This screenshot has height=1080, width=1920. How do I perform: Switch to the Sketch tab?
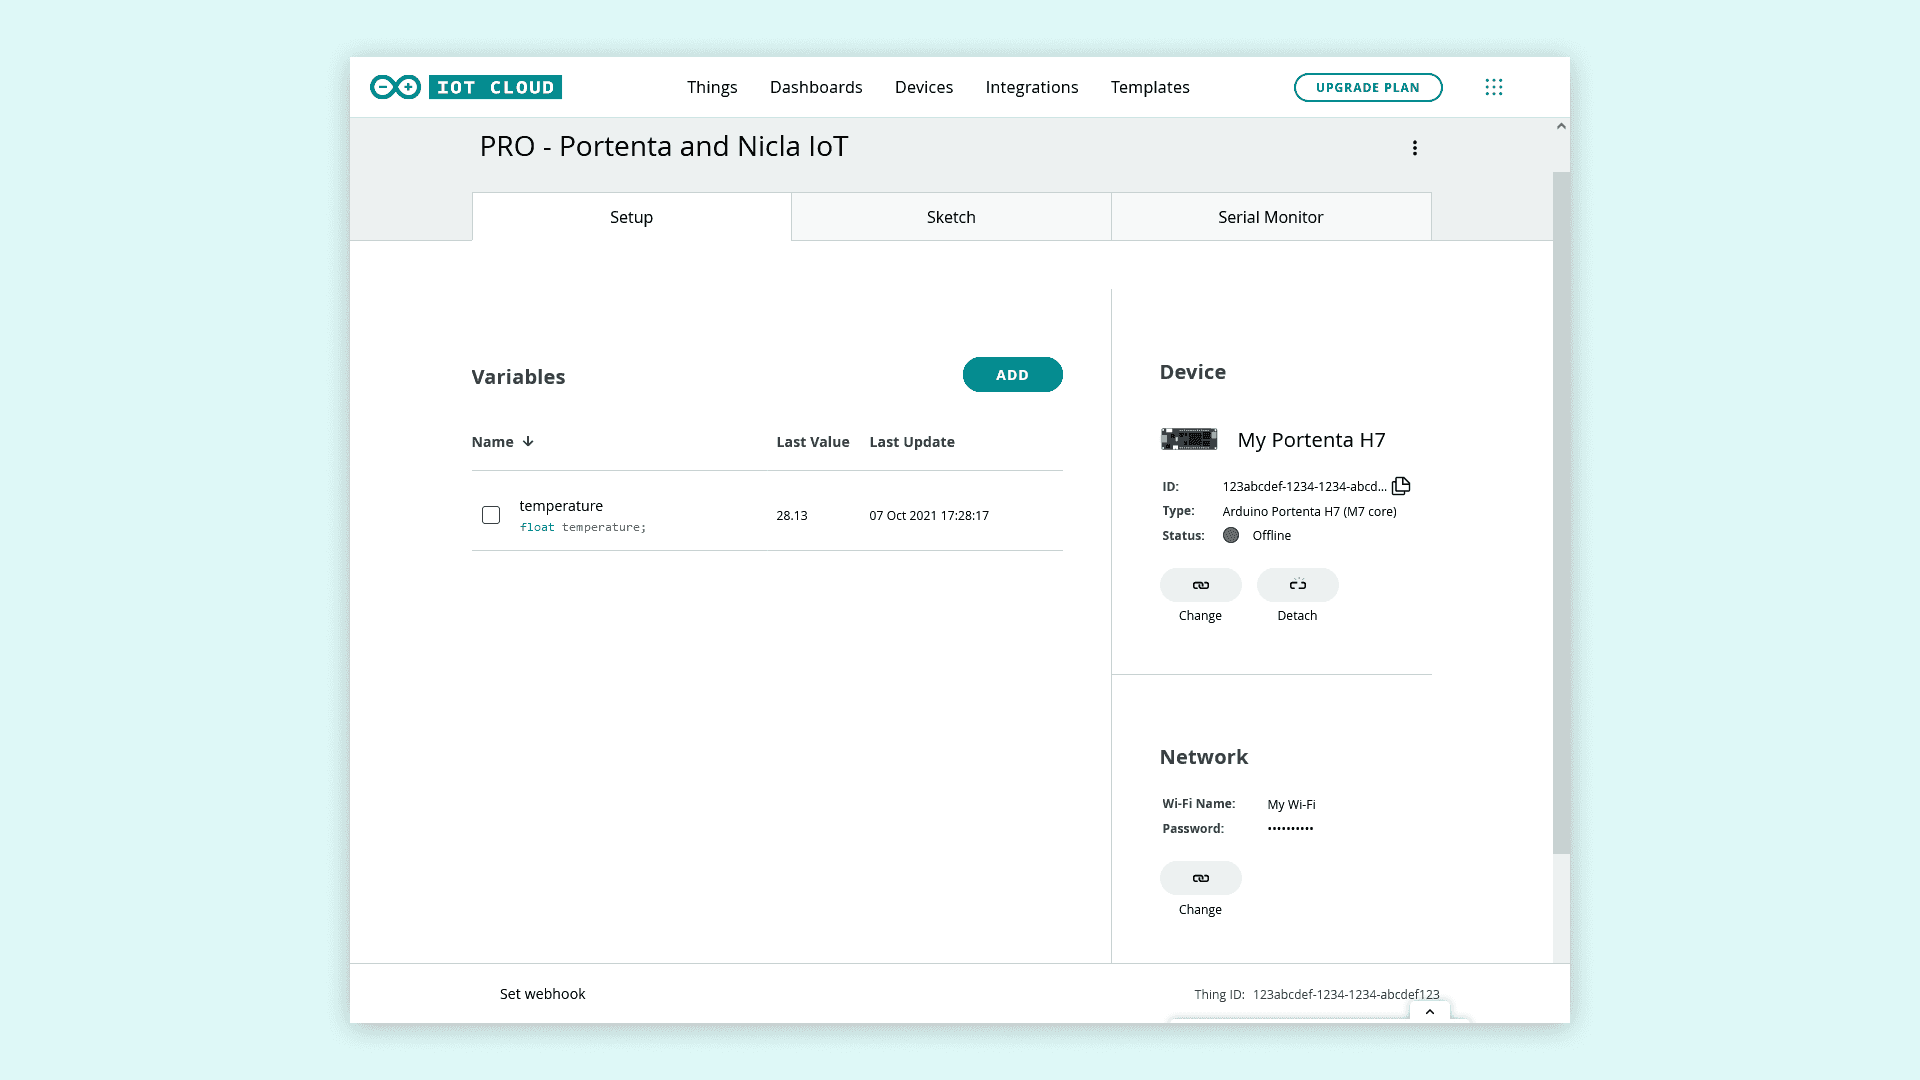point(951,217)
